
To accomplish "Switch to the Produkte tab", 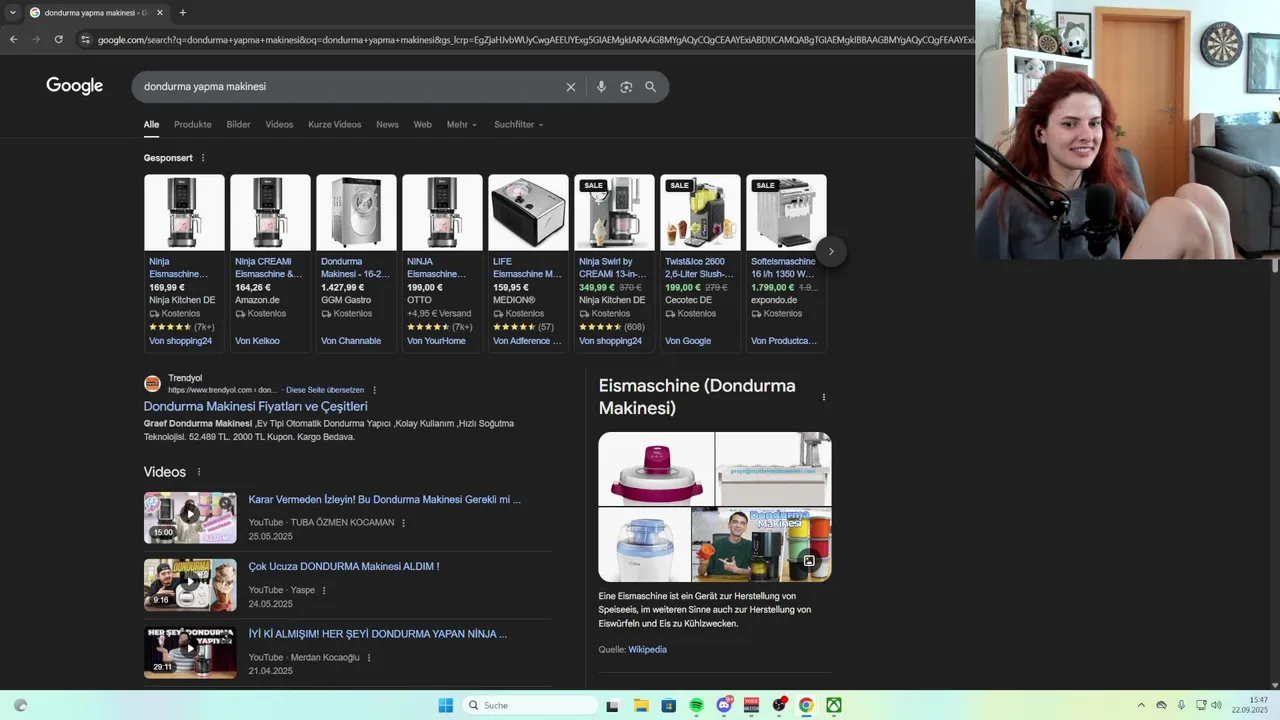I will point(193,125).
